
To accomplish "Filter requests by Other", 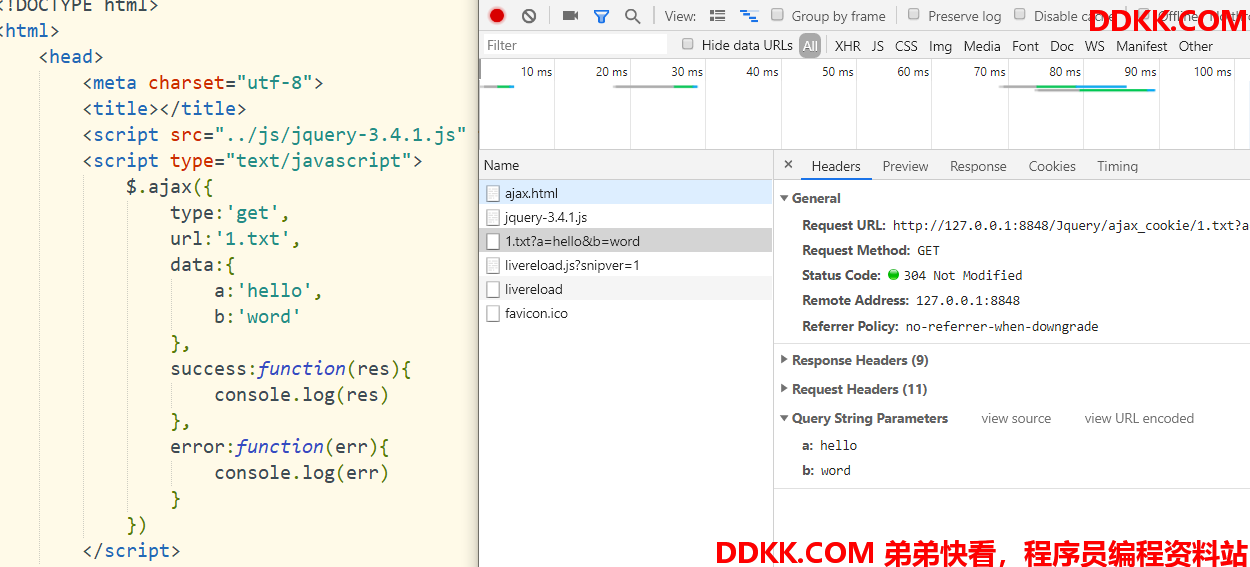I will tap(1195, 46).
